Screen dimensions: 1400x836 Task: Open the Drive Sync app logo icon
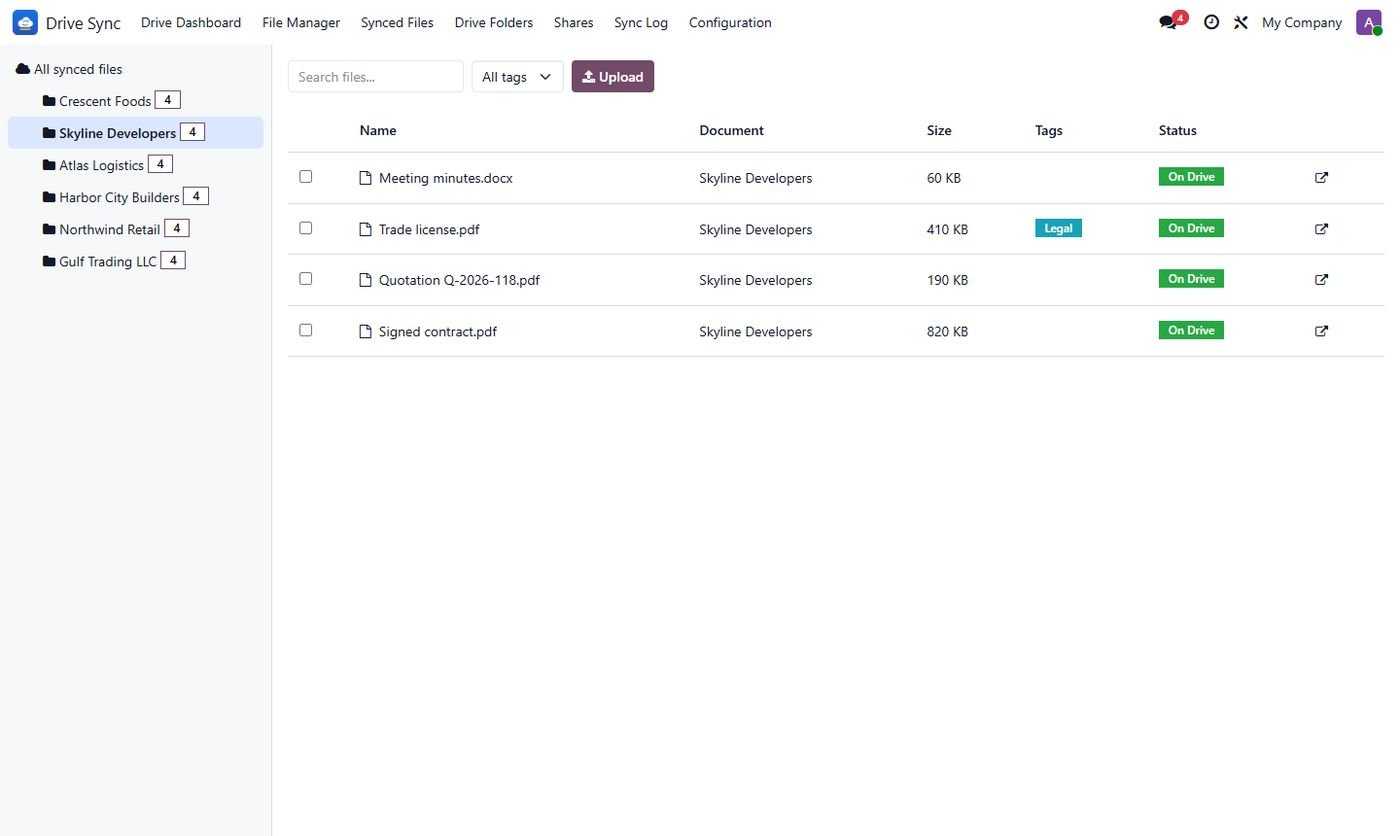pos(25,22)
